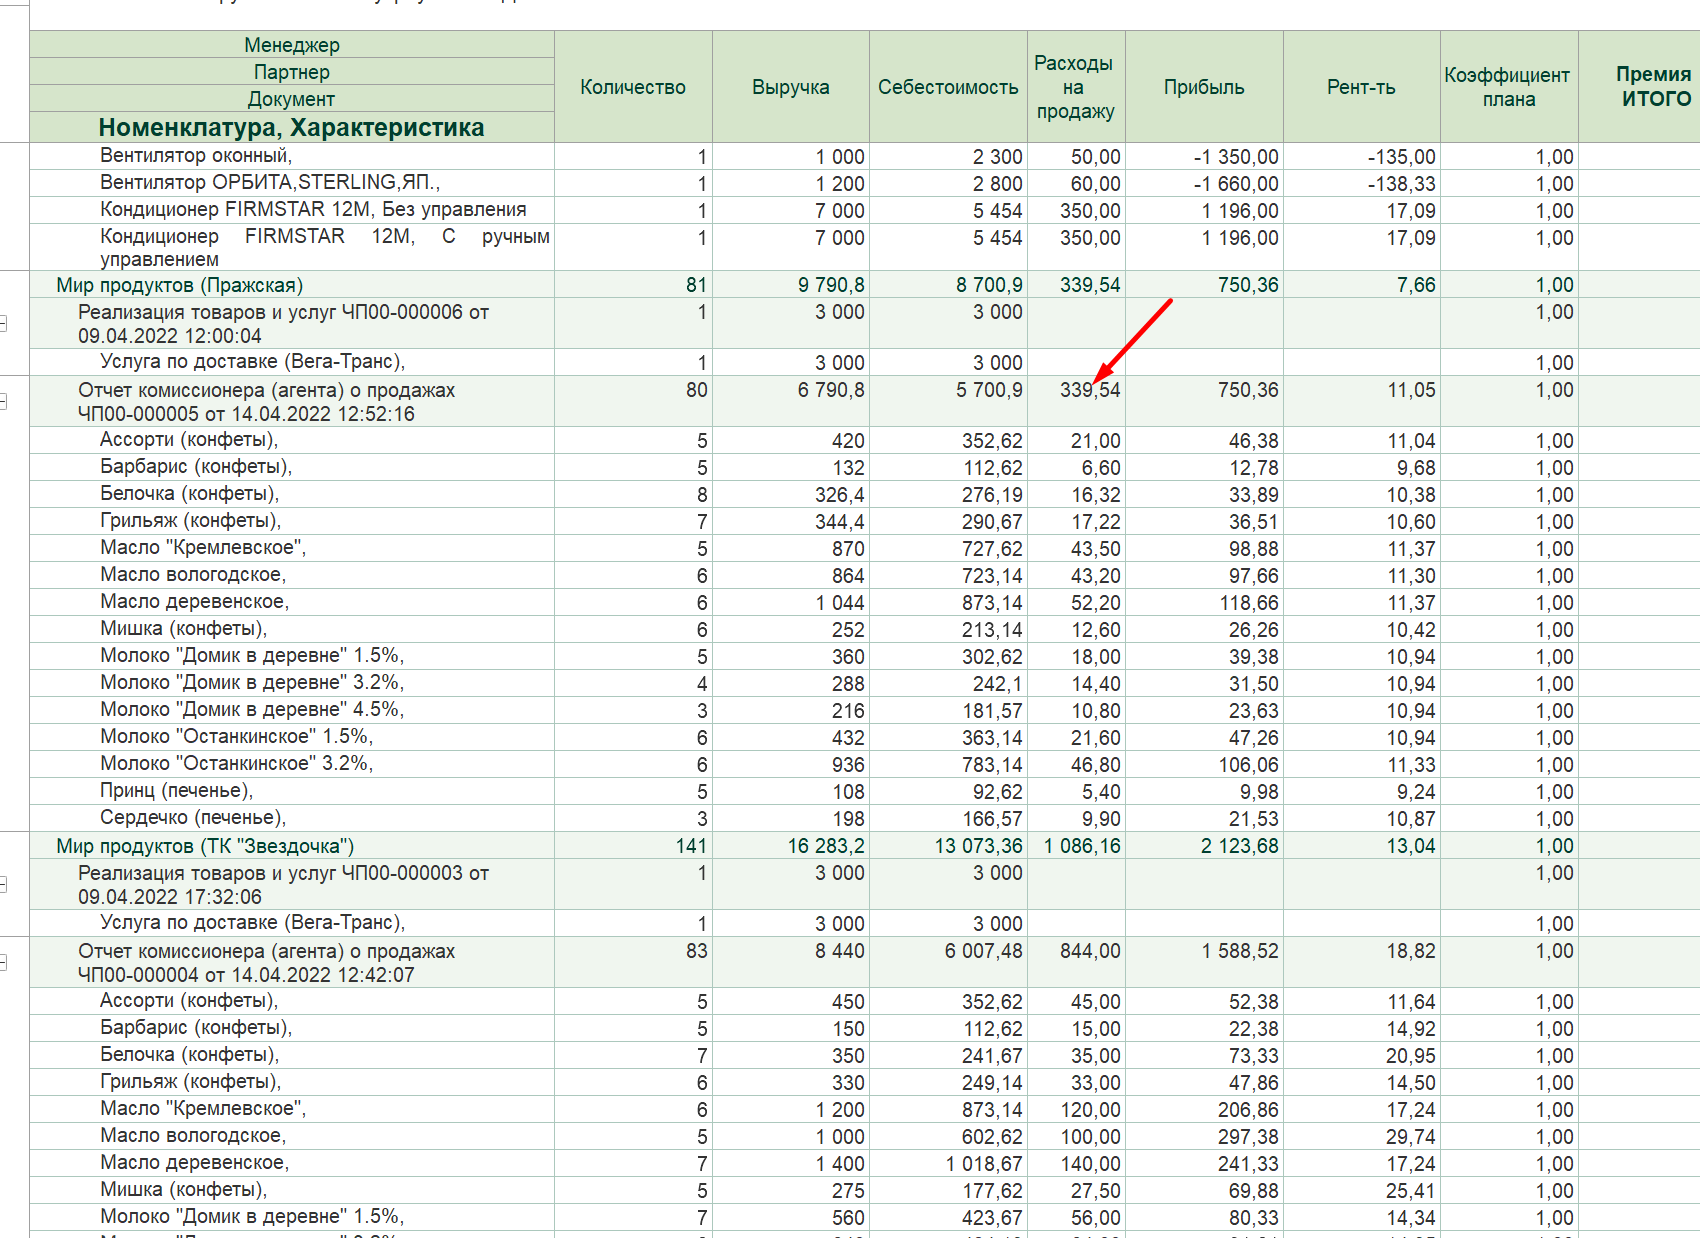The image size is (1700, 1238).
Task: Select sales expenses 339,54 in ЧП00-000005 row
Action: pos(1091,390)
